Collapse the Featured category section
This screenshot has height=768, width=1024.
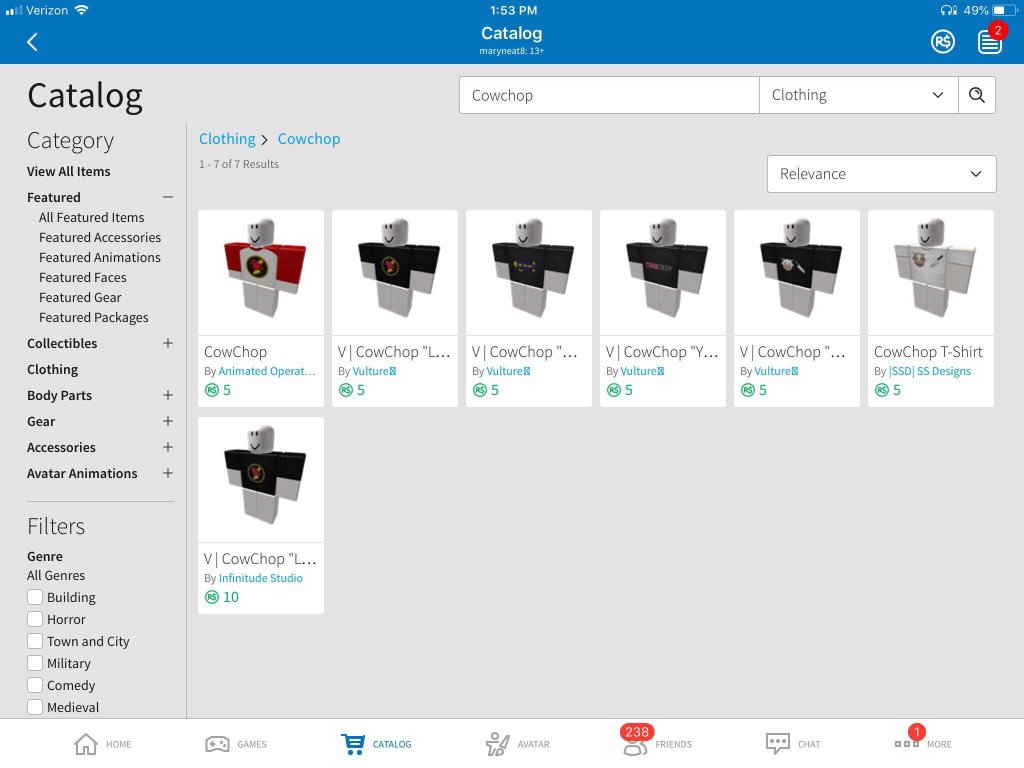[168, 197]
